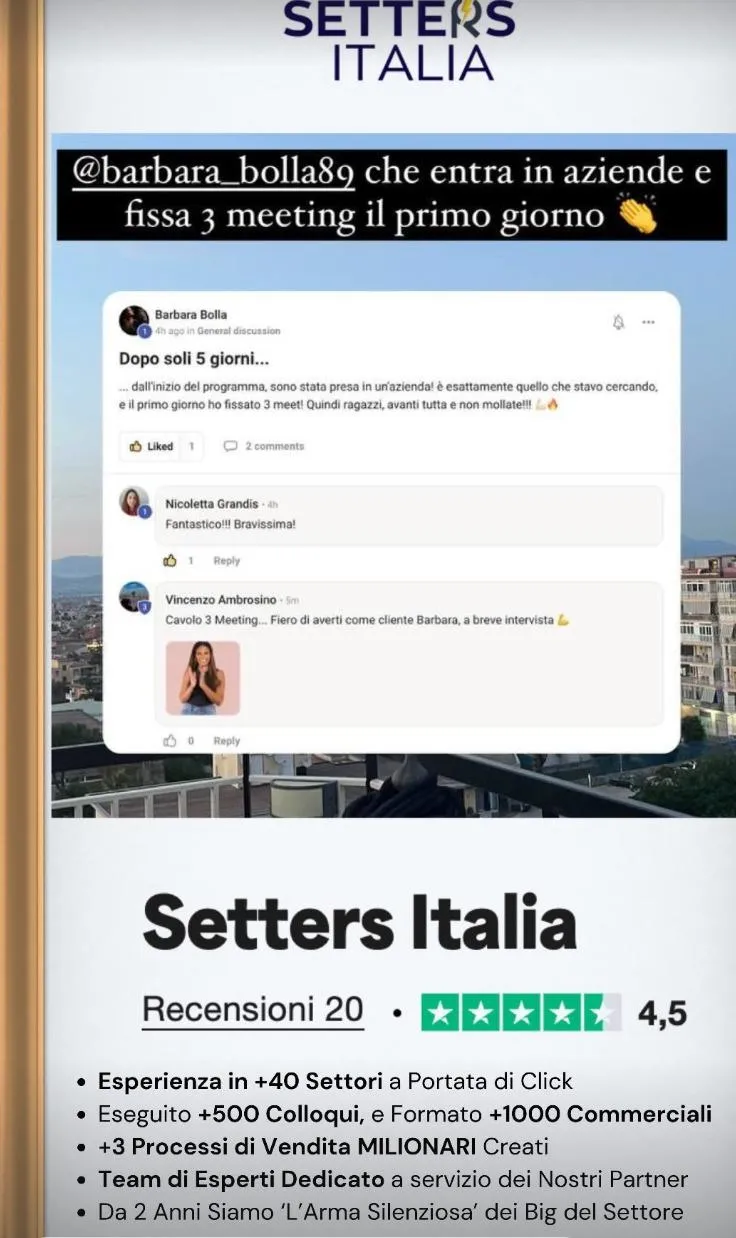Click the green star rating bar
The height and width of the screenshot is (1238, 736).
click(x=520, y=1012)
